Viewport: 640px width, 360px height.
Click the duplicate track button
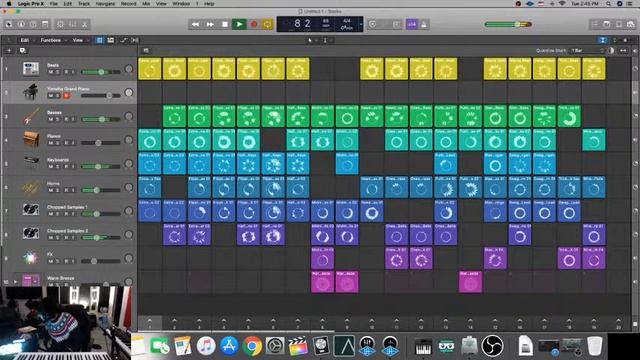click(x=22, y=51)
